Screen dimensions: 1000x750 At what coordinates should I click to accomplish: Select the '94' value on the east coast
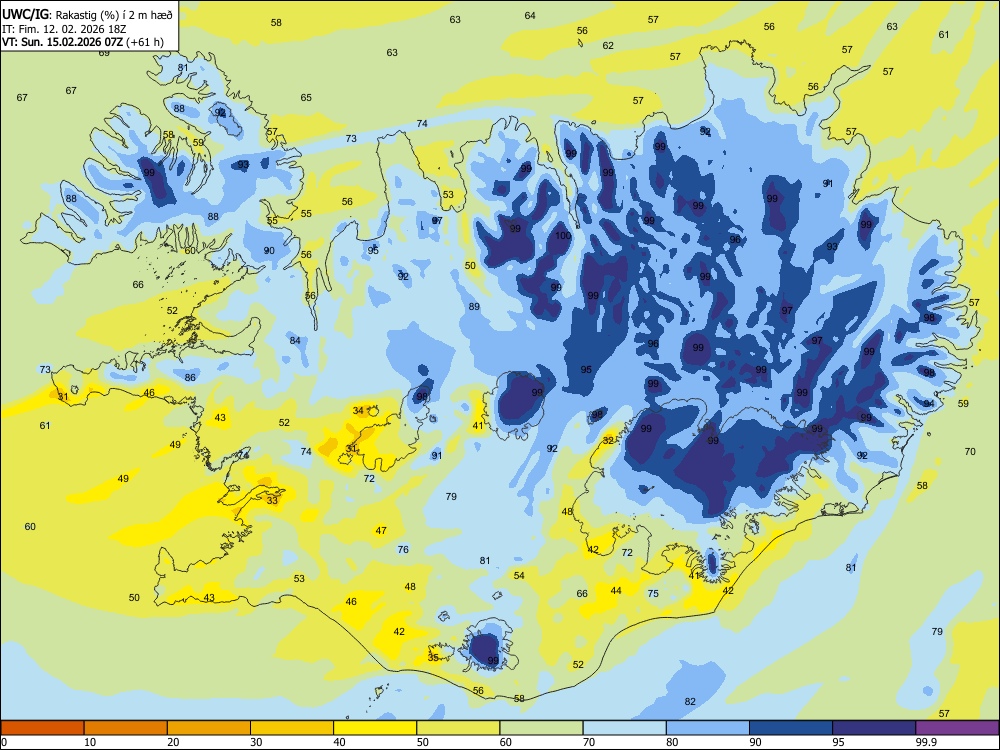(x=929, y=404)
